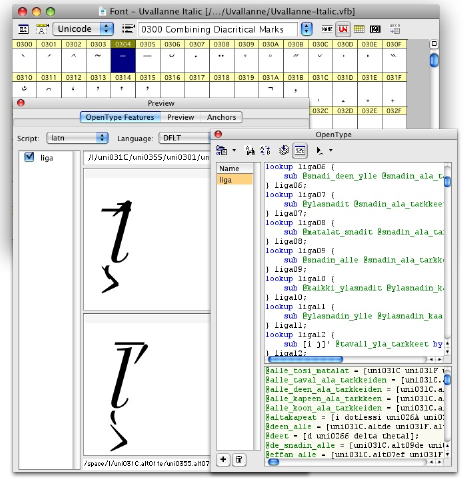Toggle the pressed icon in OpenType toolbar
The width and height of the screenshot is (468, 480).
click(300, 150)
